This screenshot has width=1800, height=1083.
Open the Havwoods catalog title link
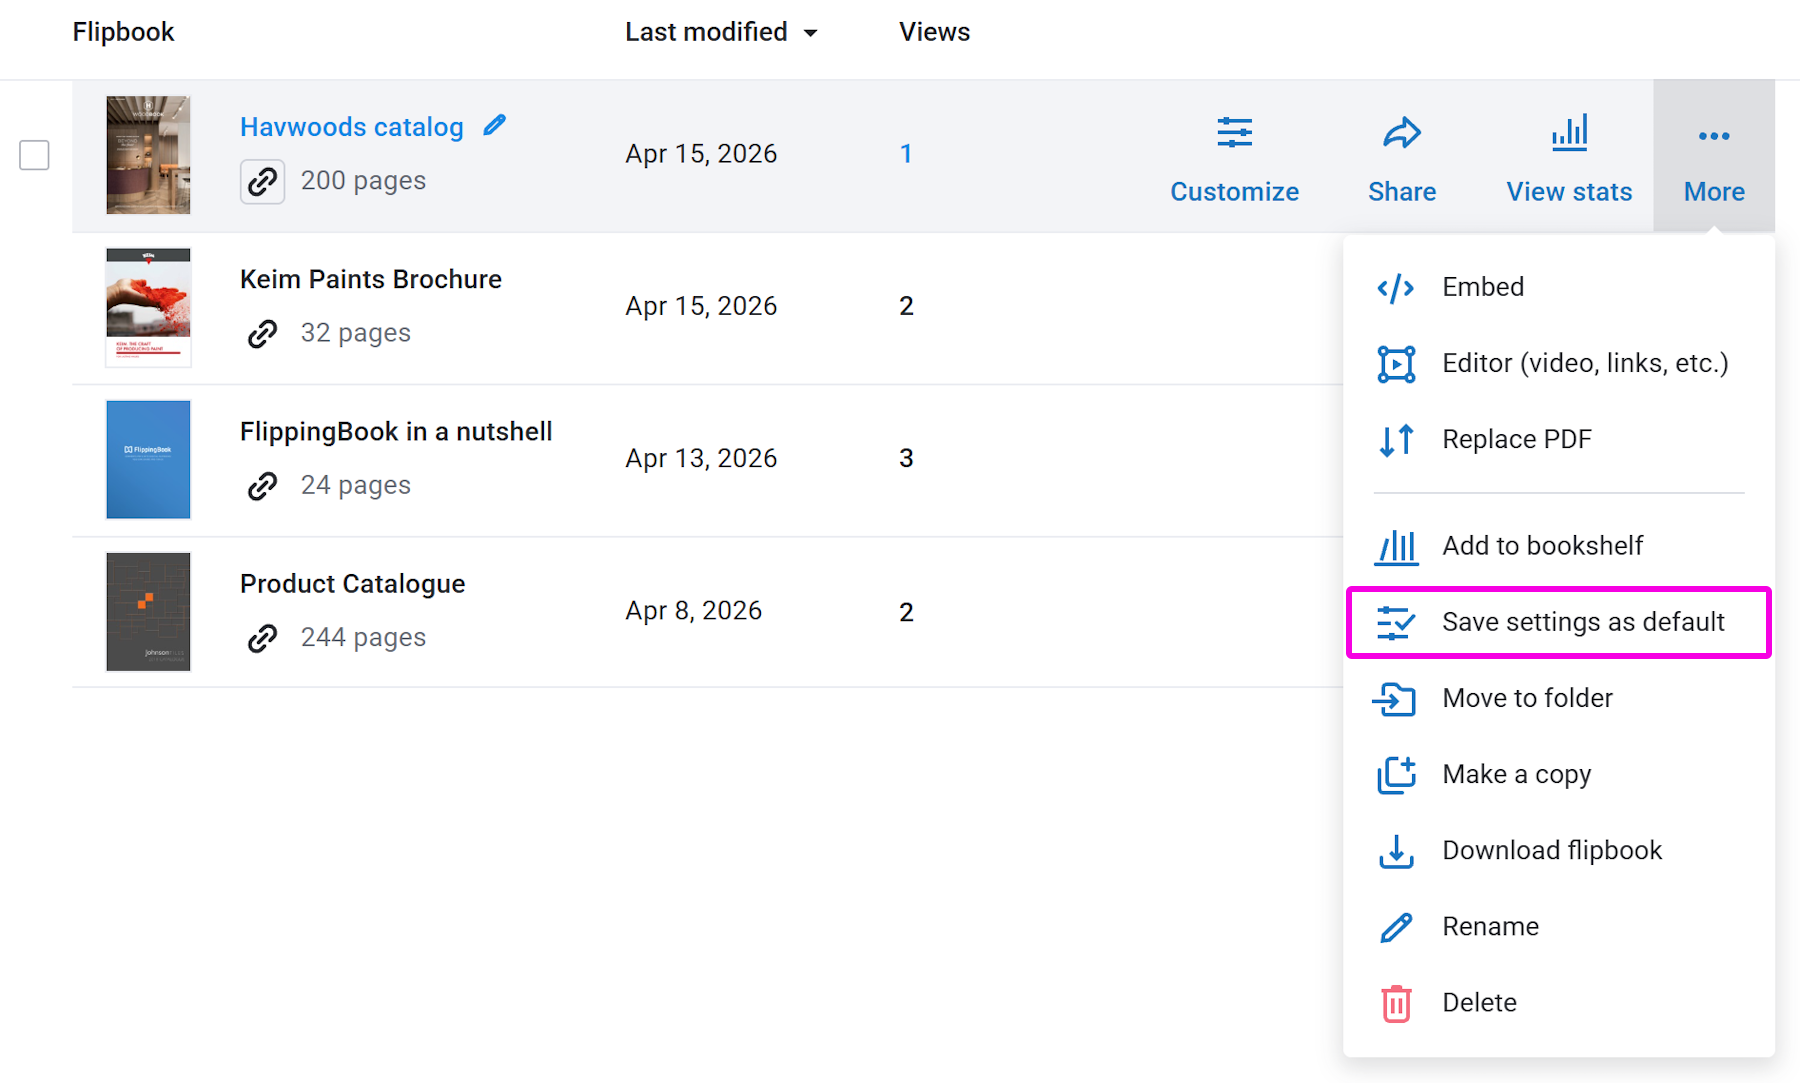(351, 127)
